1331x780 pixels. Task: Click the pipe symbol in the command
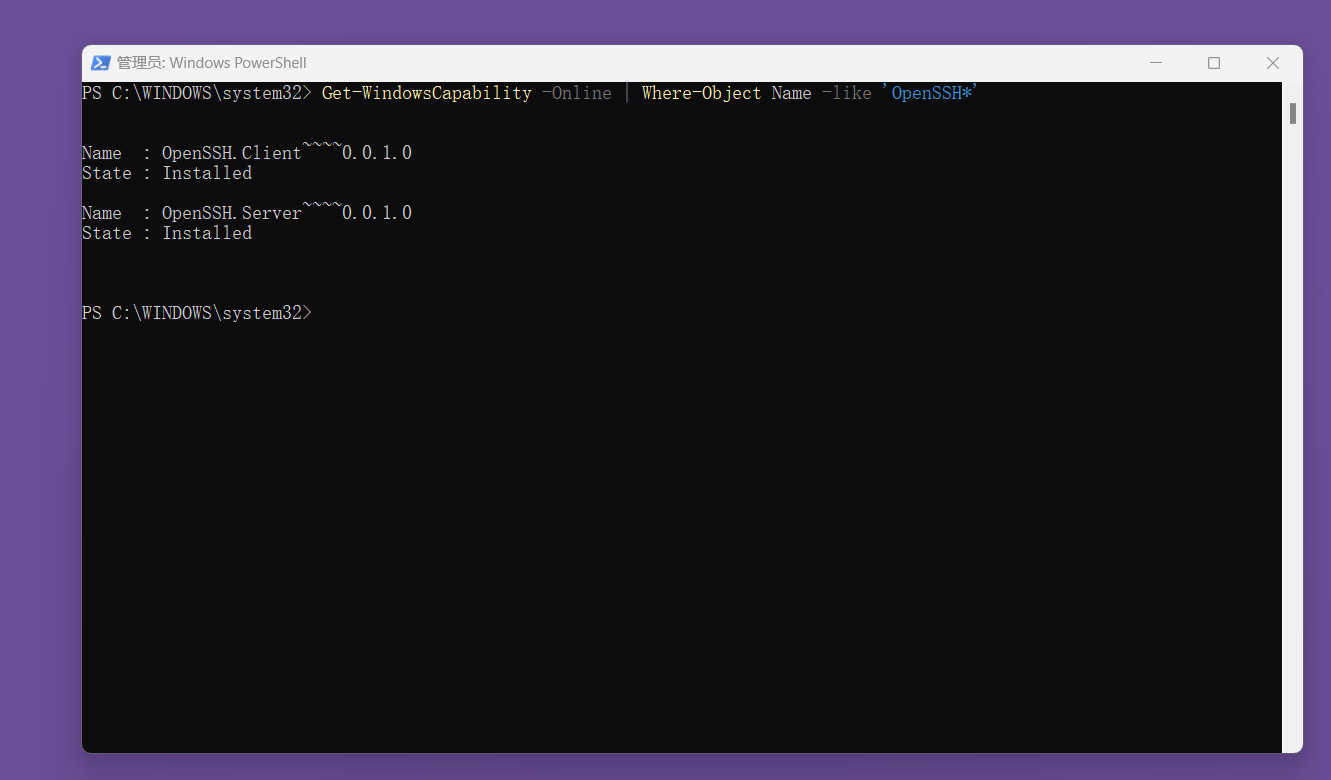(627, 93)
